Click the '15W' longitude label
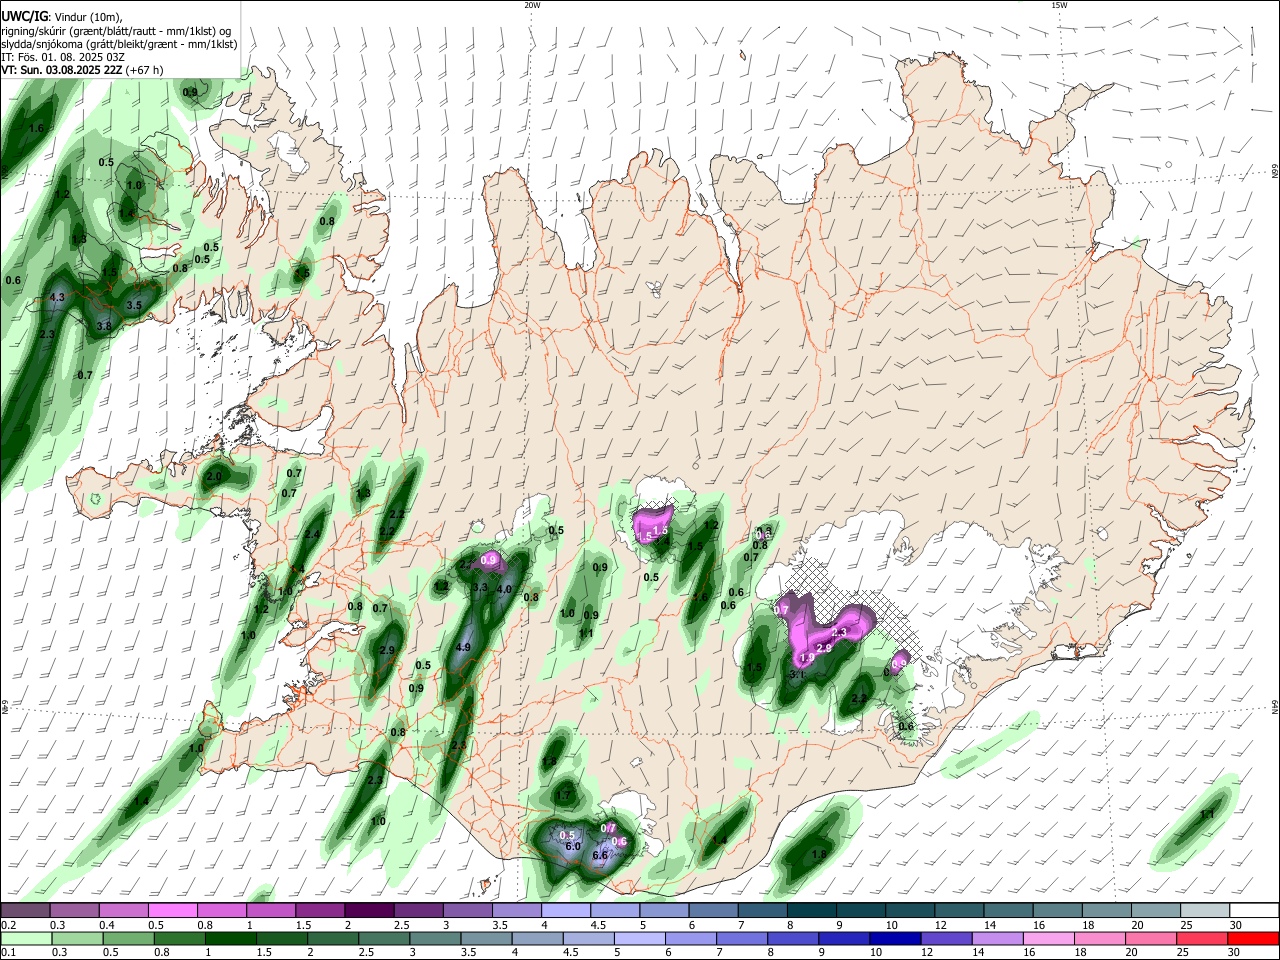 [1059, 5]
